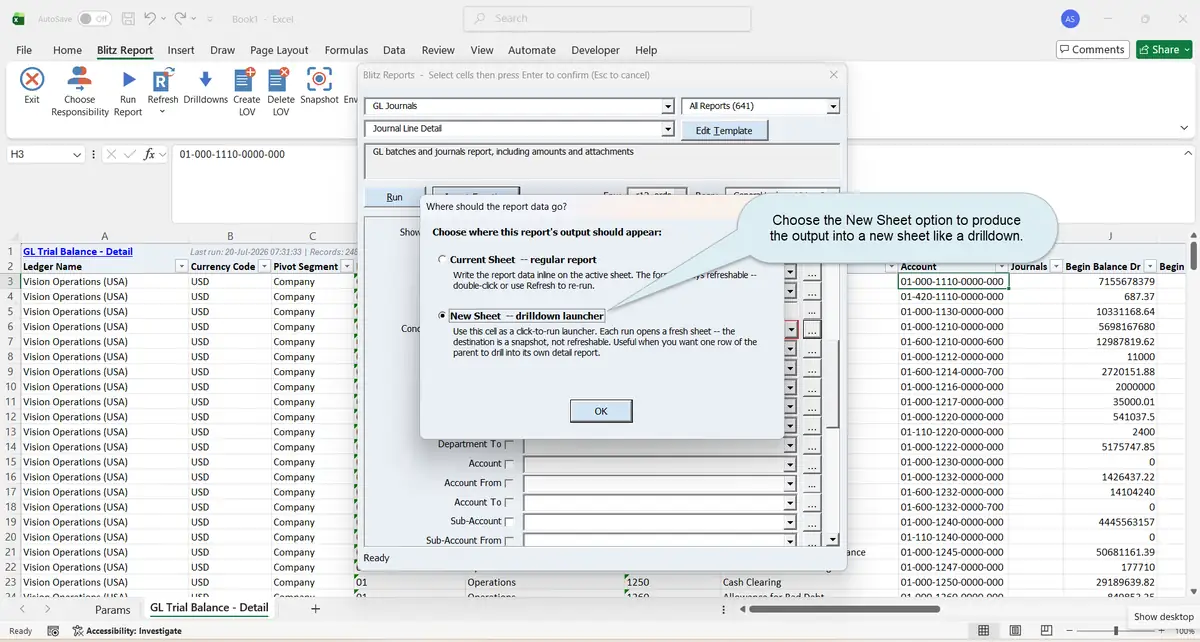Viewport: 1200px width, 642px height.
Task: Click the ellipsis button beside Account field
Action: (x=812, y=464)
